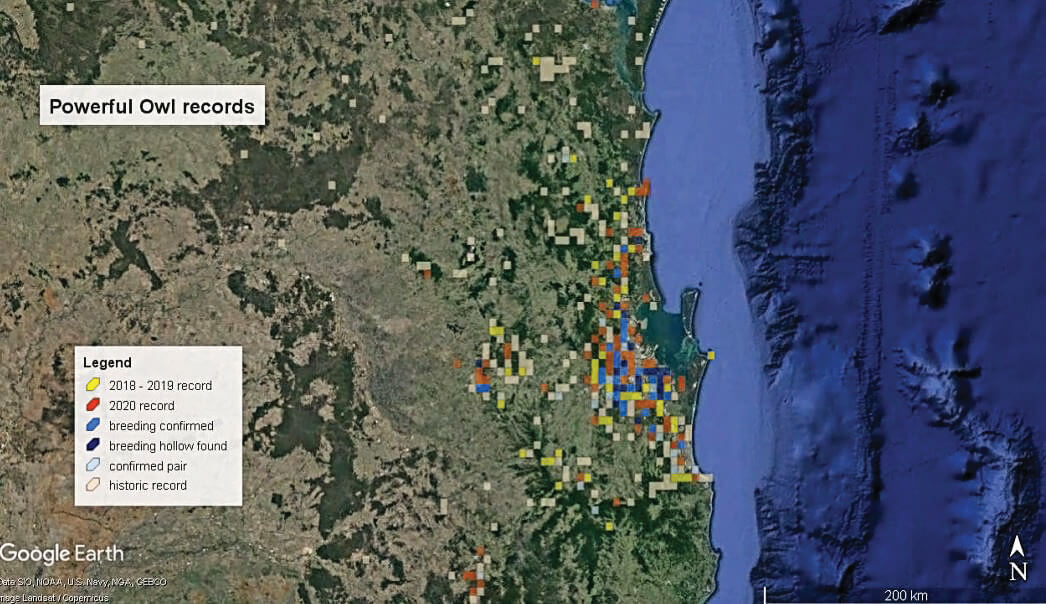Pick the 'historic record' legend entry
The image size is (1046, 604).
148,485
